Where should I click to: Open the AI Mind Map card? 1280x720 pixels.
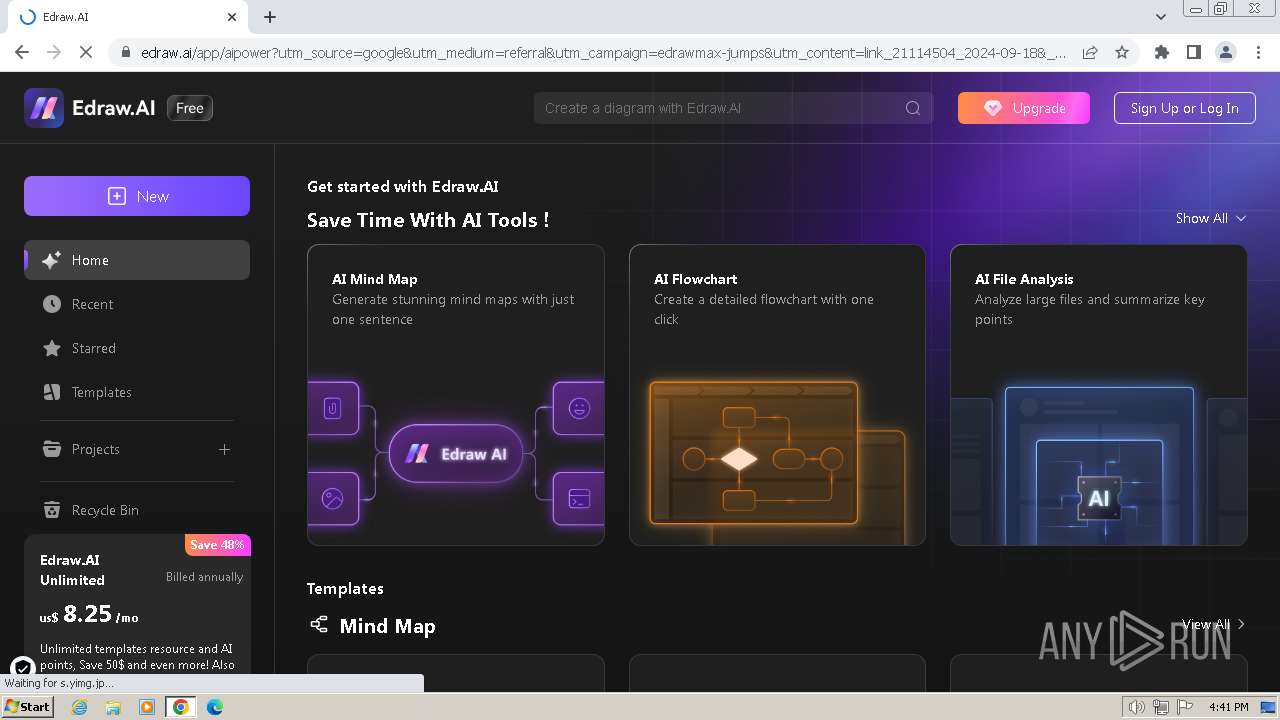point(456,395)
